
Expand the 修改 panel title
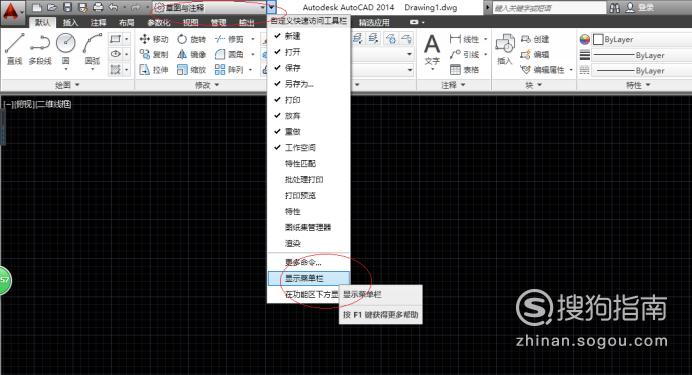pyautogui.click(x=207, y=85)
